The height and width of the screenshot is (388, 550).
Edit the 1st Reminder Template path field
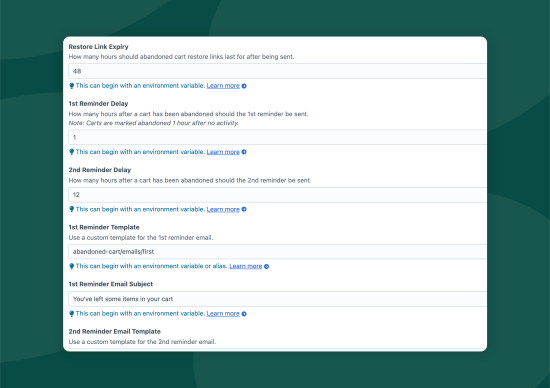click(277, 252)
